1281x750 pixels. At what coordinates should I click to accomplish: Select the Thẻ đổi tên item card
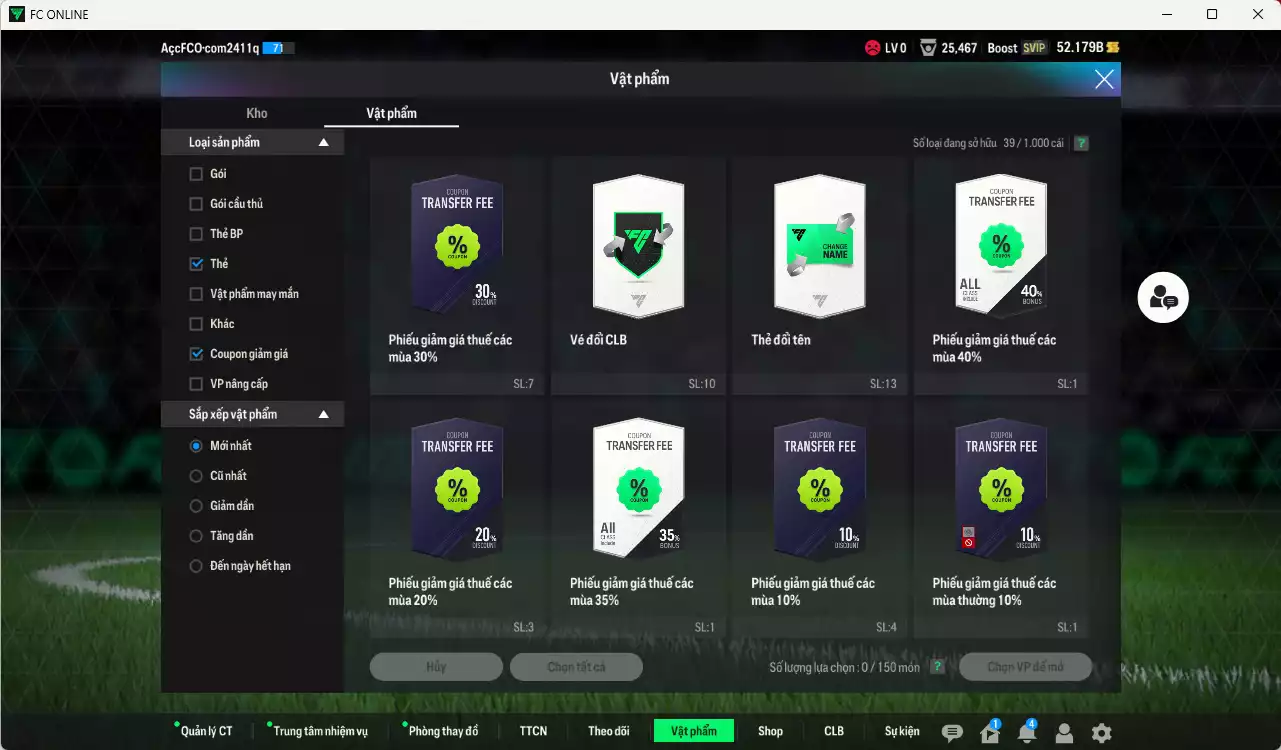click(819, 274)
